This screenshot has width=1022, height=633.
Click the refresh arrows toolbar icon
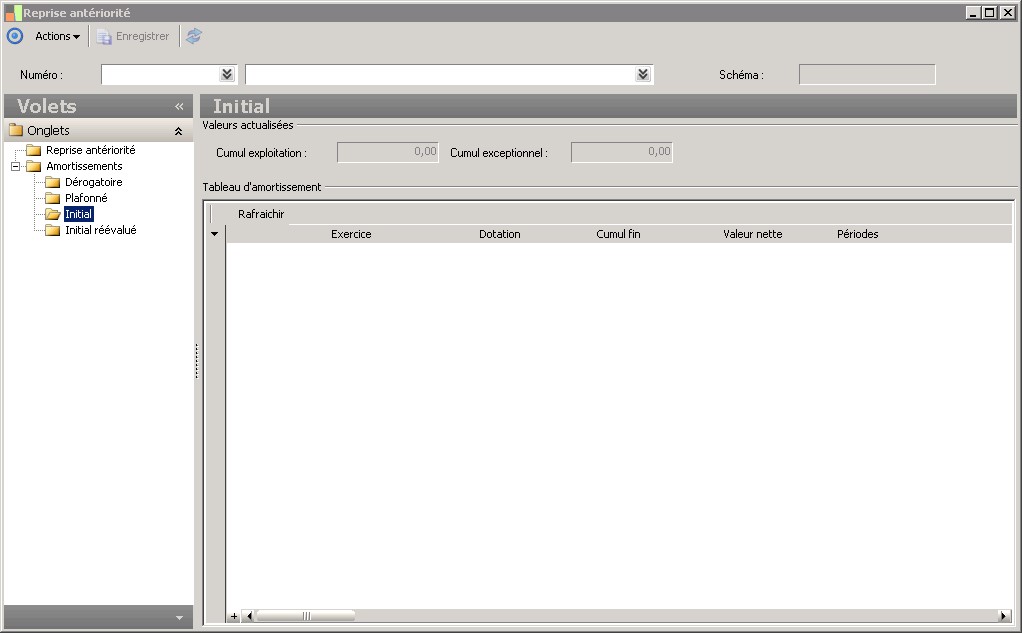194,36
